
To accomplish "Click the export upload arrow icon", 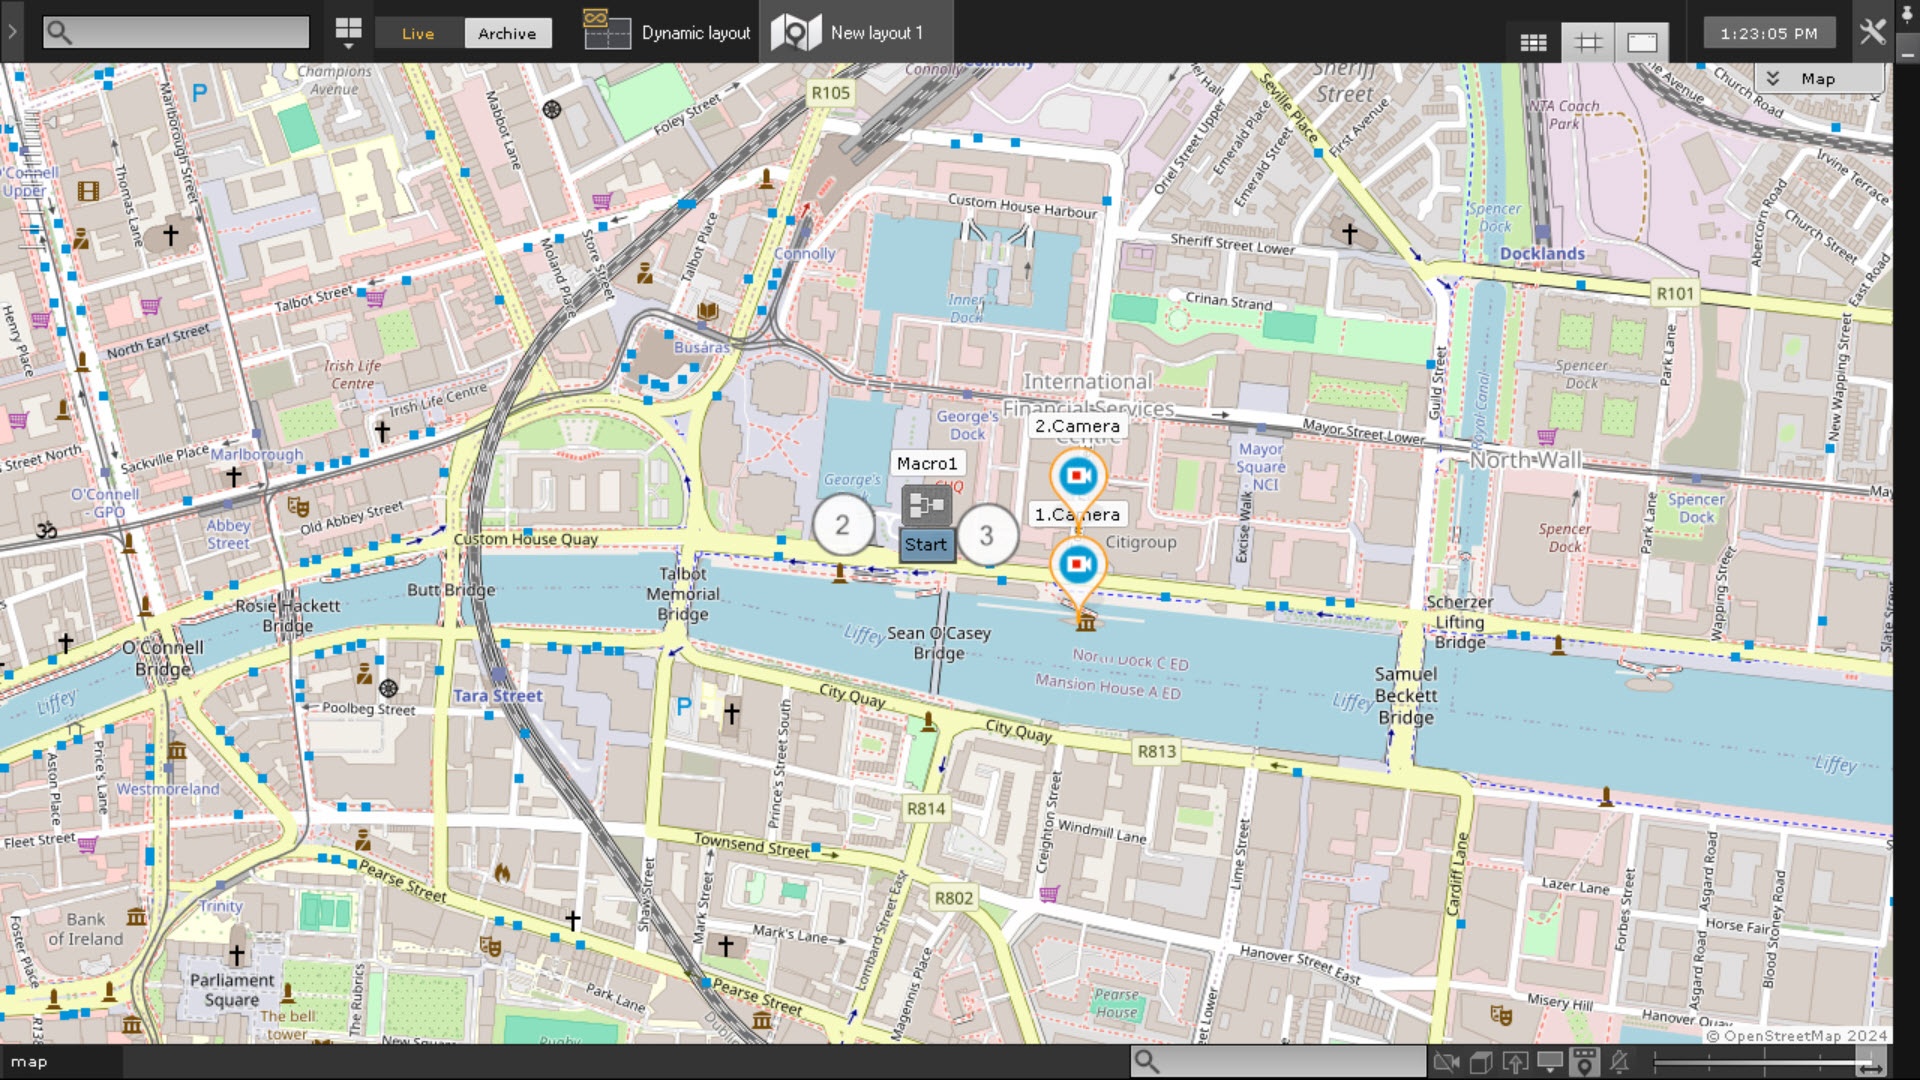I will tap(1515, 1062).
